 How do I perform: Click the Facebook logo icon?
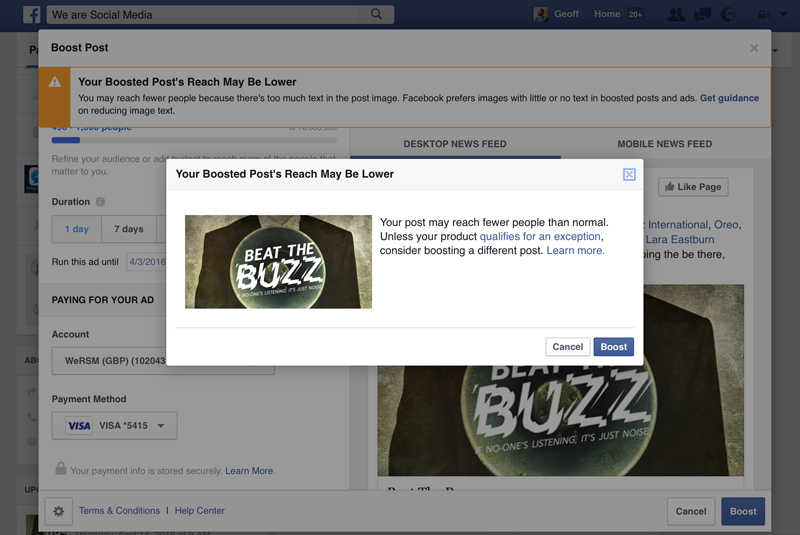click(x=31, y=15)
